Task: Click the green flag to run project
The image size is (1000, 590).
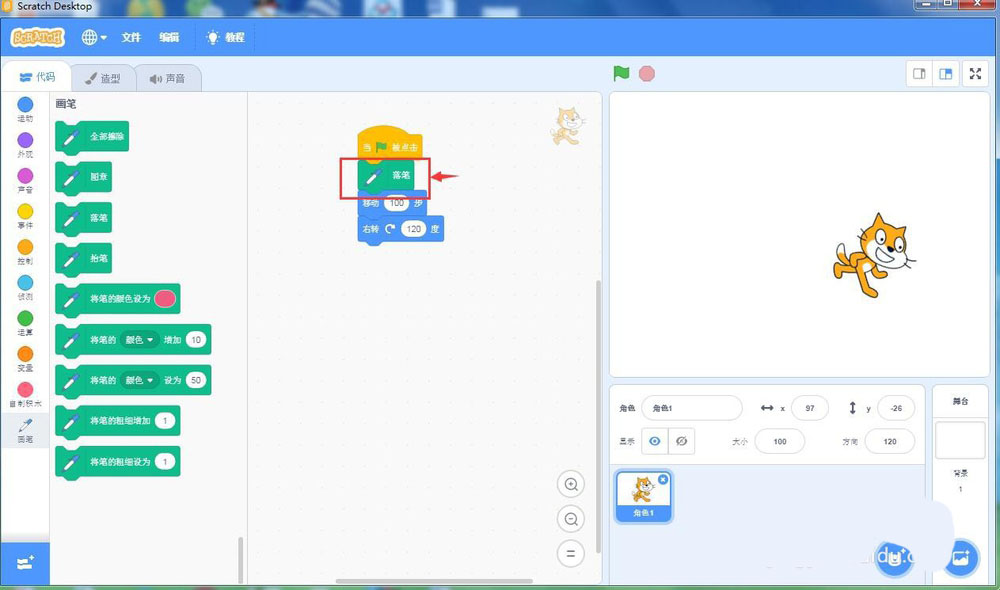Action: (x=620, y=73)
